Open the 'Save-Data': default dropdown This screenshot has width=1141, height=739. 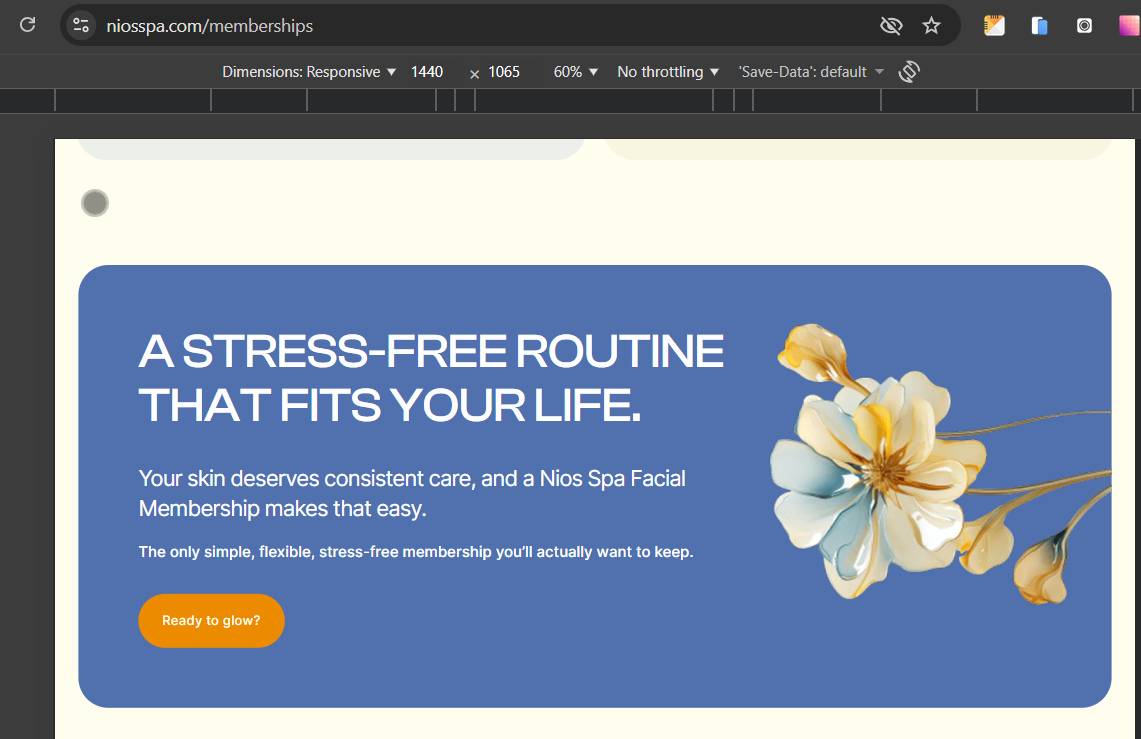[x=811, y=71]
